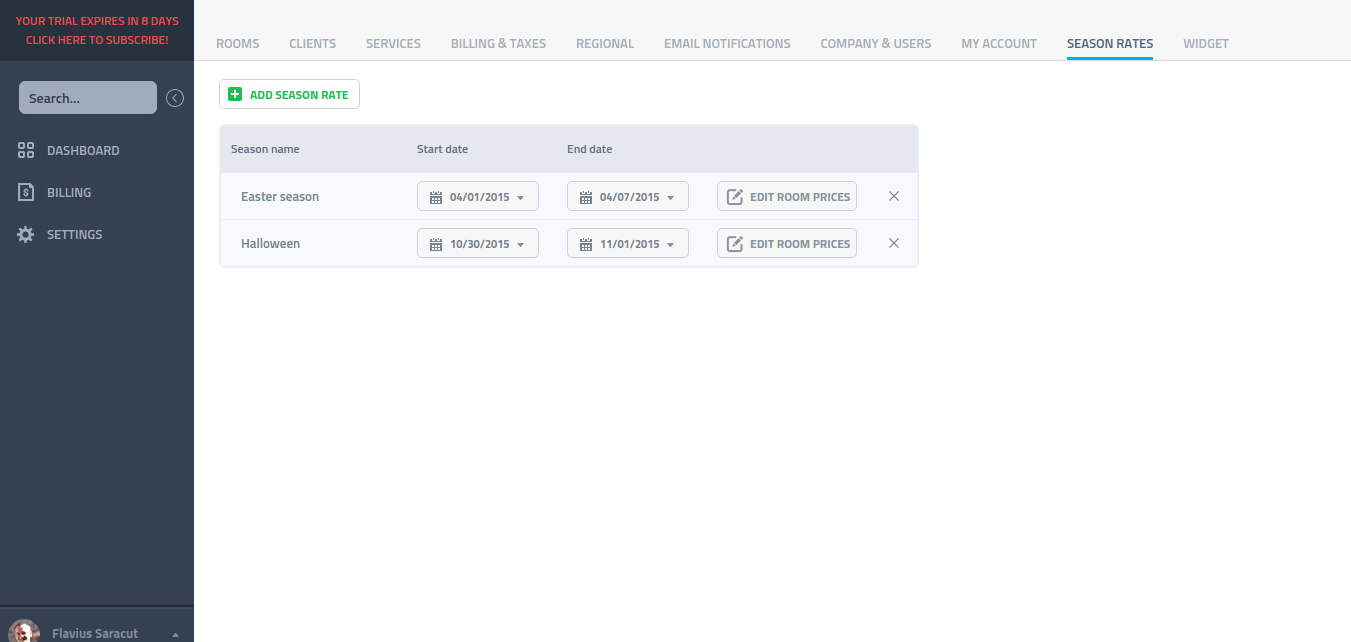Screen dimensions: 1351x642
Task: Click calendar icon on Easter season start date
Action: click(x=436, y=198)
